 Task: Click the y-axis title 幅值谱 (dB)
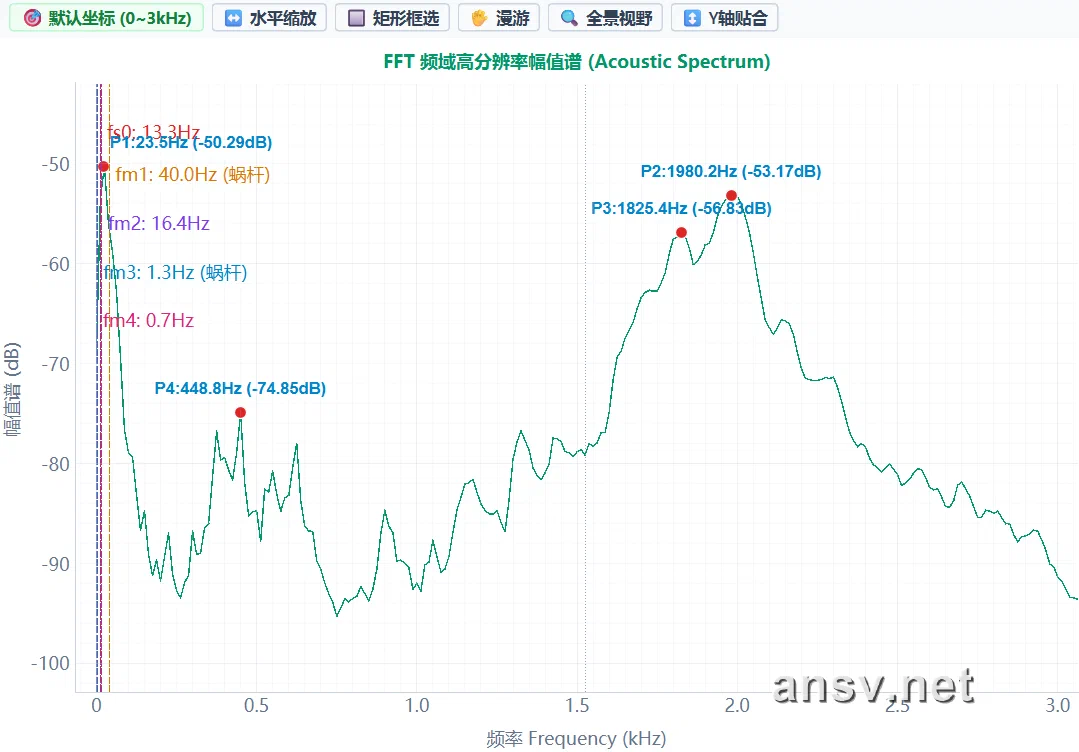click(12, 389)
